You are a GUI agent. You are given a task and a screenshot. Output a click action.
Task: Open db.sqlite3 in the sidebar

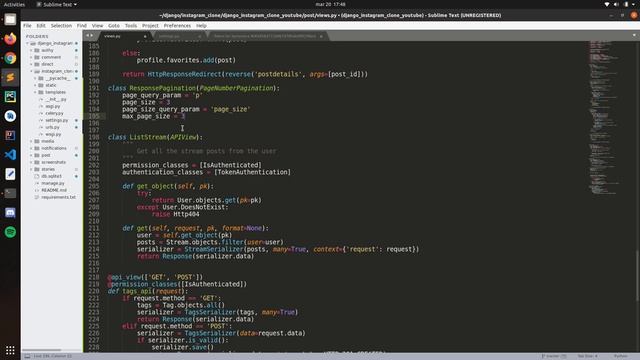pyautogui.click(x=51, y=176)
